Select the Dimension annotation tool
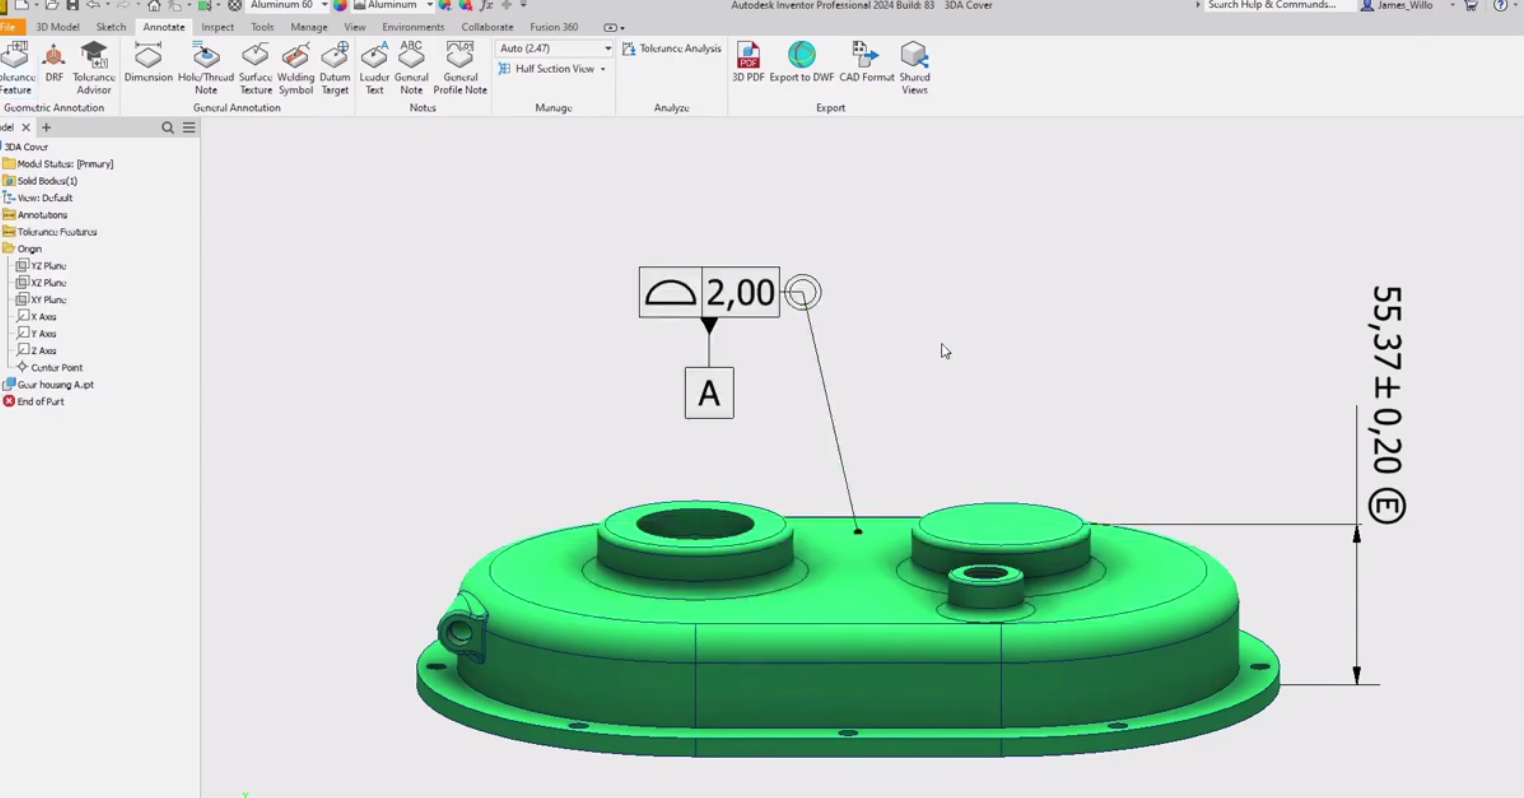 coord(148,67)
